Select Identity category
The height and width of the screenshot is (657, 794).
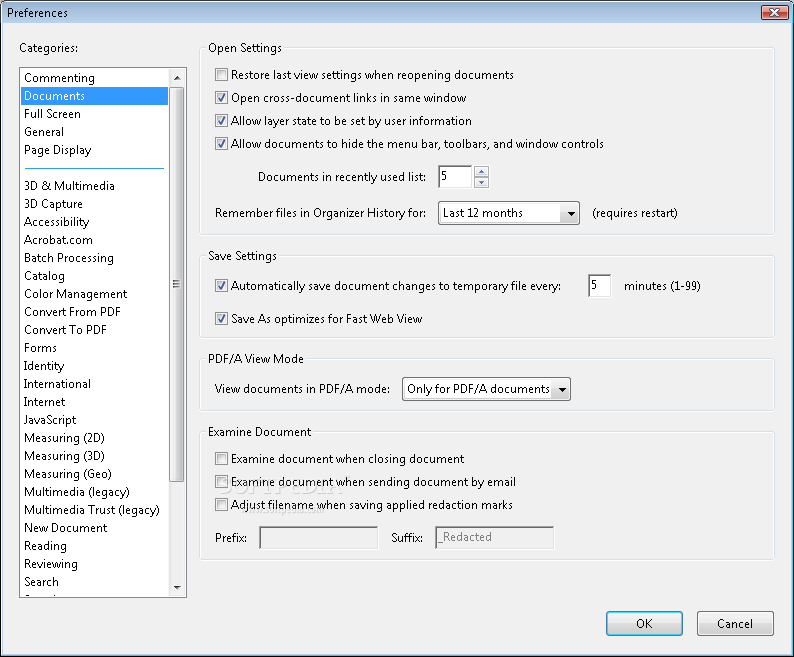pyautogui.click(x=94, y=366)
